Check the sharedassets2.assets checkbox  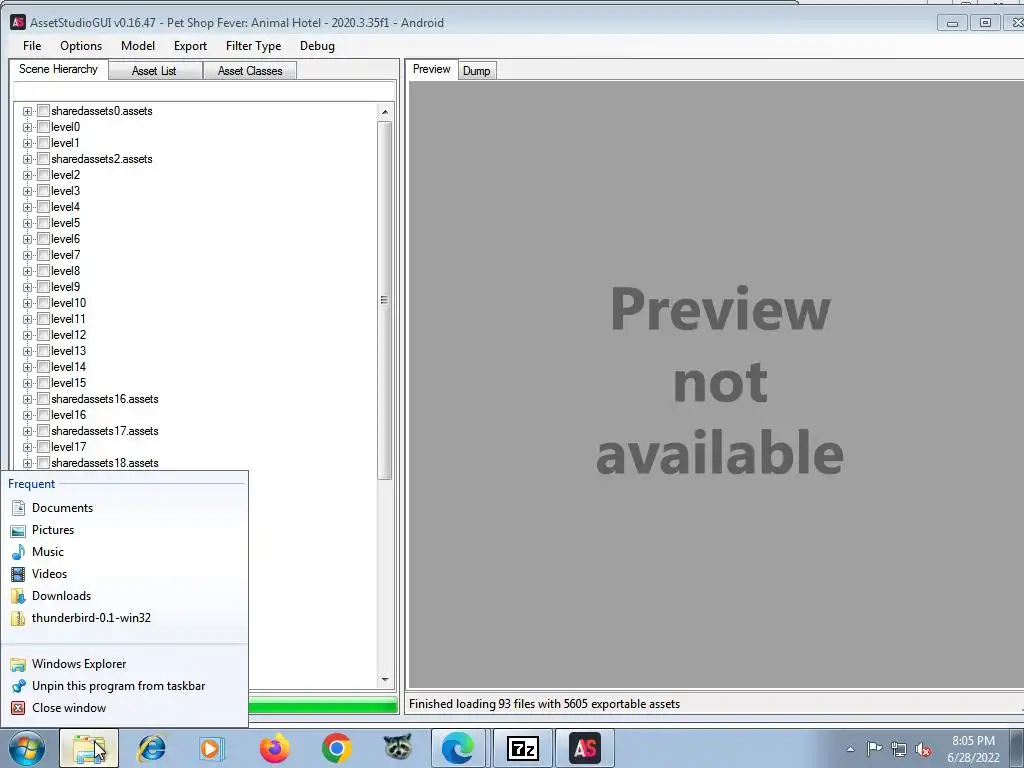coord(44,159)
